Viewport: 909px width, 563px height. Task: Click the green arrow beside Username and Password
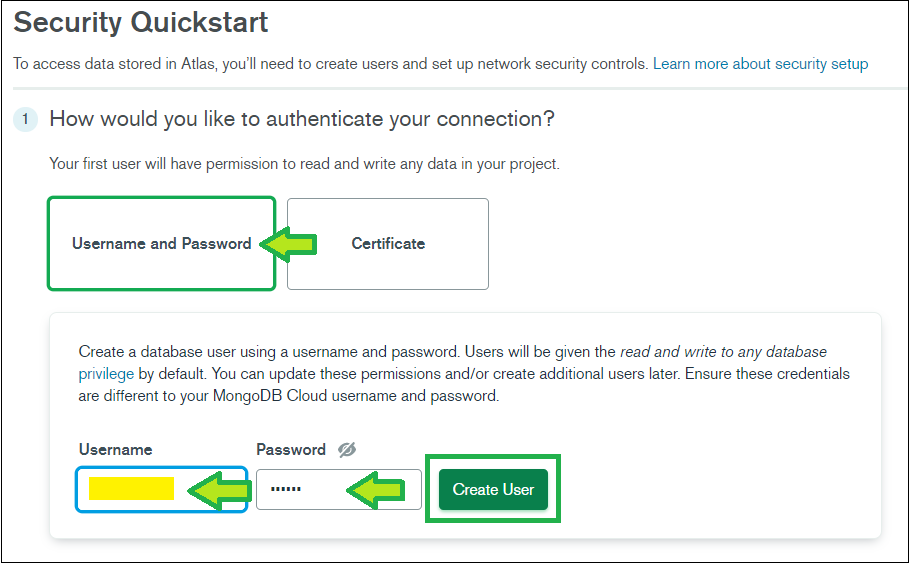289,244
